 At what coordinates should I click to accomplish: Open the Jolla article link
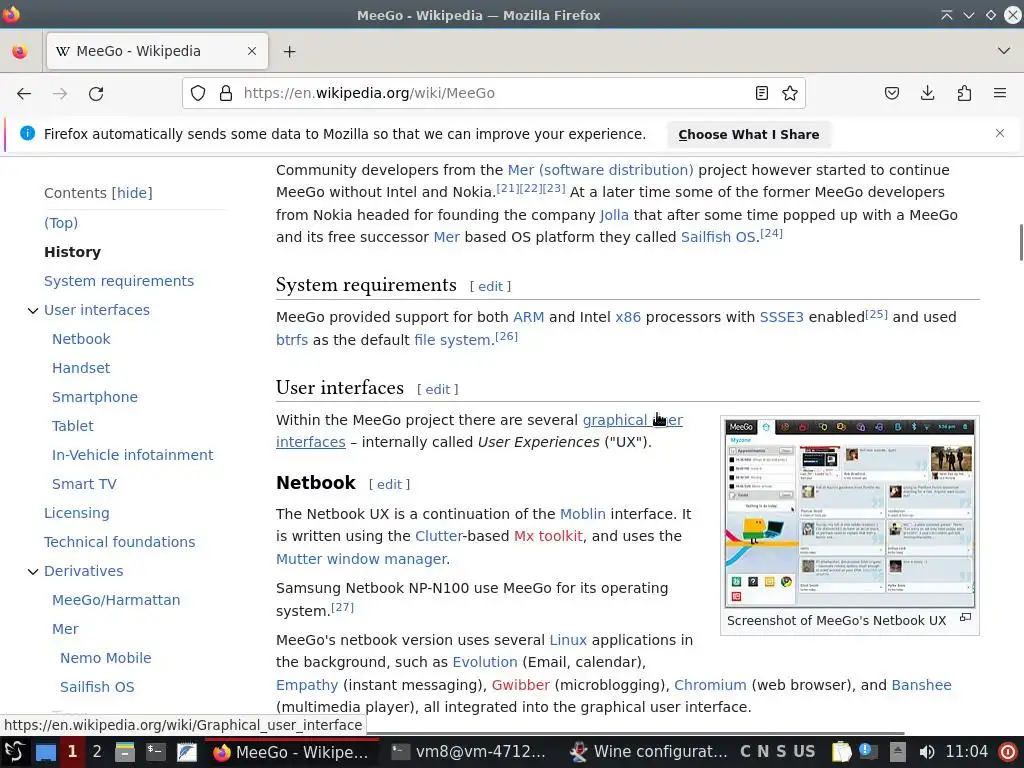point(614,215)
